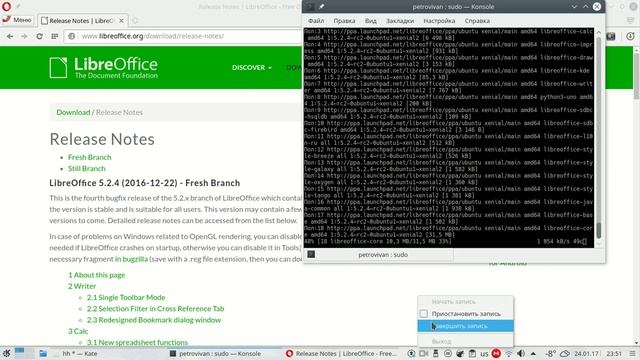Open the volume speaker tray icon
The height and width of the screenshot is (360, 640).
521,353
